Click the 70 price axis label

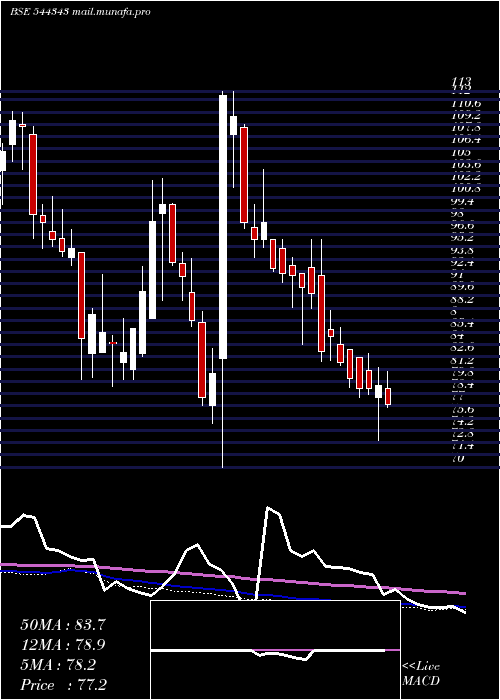tap(458, 459)
